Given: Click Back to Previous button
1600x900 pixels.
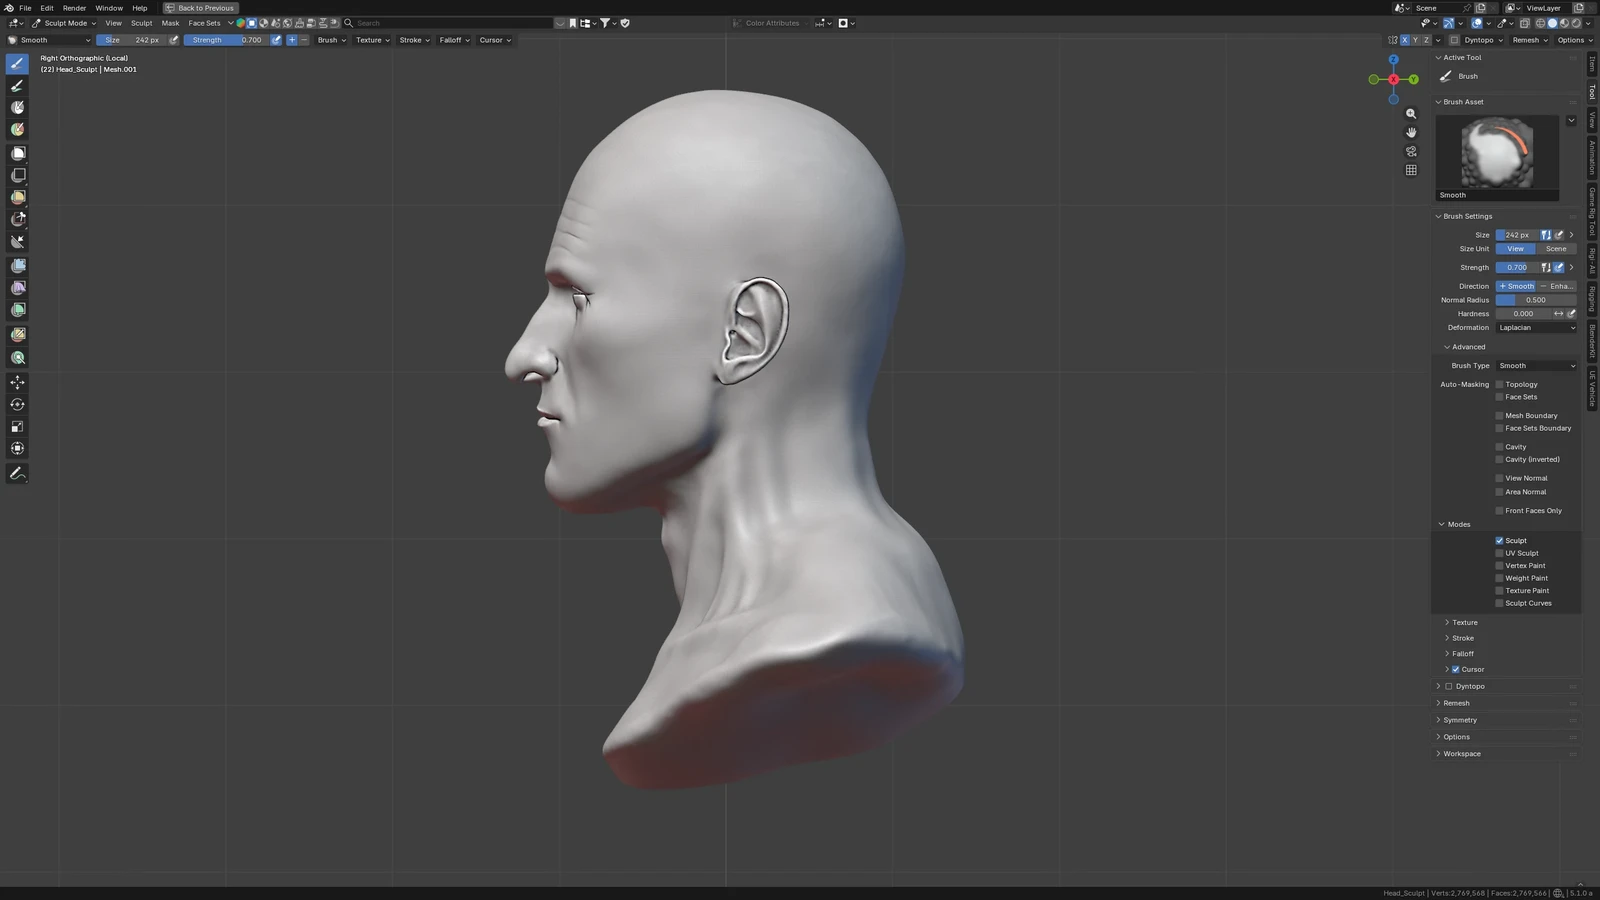Looking at the screenshot, I should (200, 8).
